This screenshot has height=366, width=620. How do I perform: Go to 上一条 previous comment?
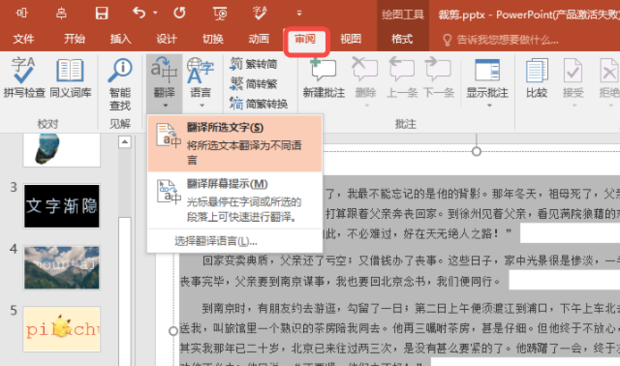(x=402, y=77)
